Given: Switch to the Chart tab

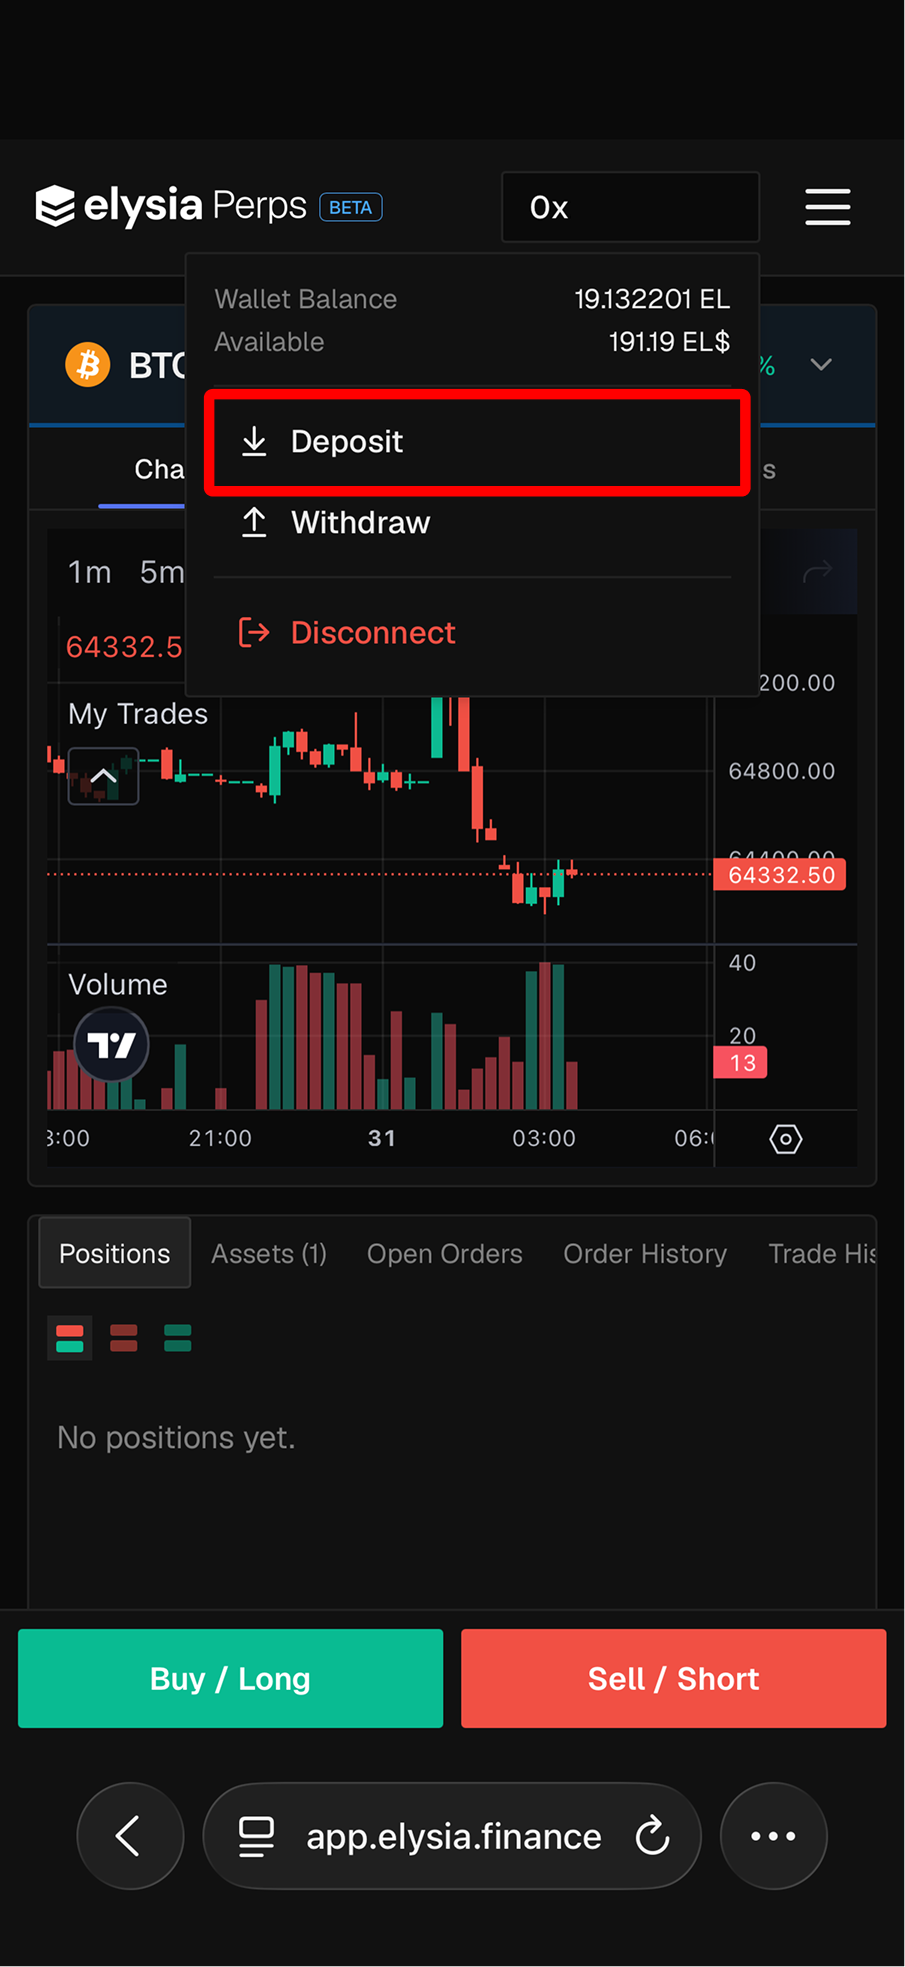Looking at the screenshot, I should (159, 470).
